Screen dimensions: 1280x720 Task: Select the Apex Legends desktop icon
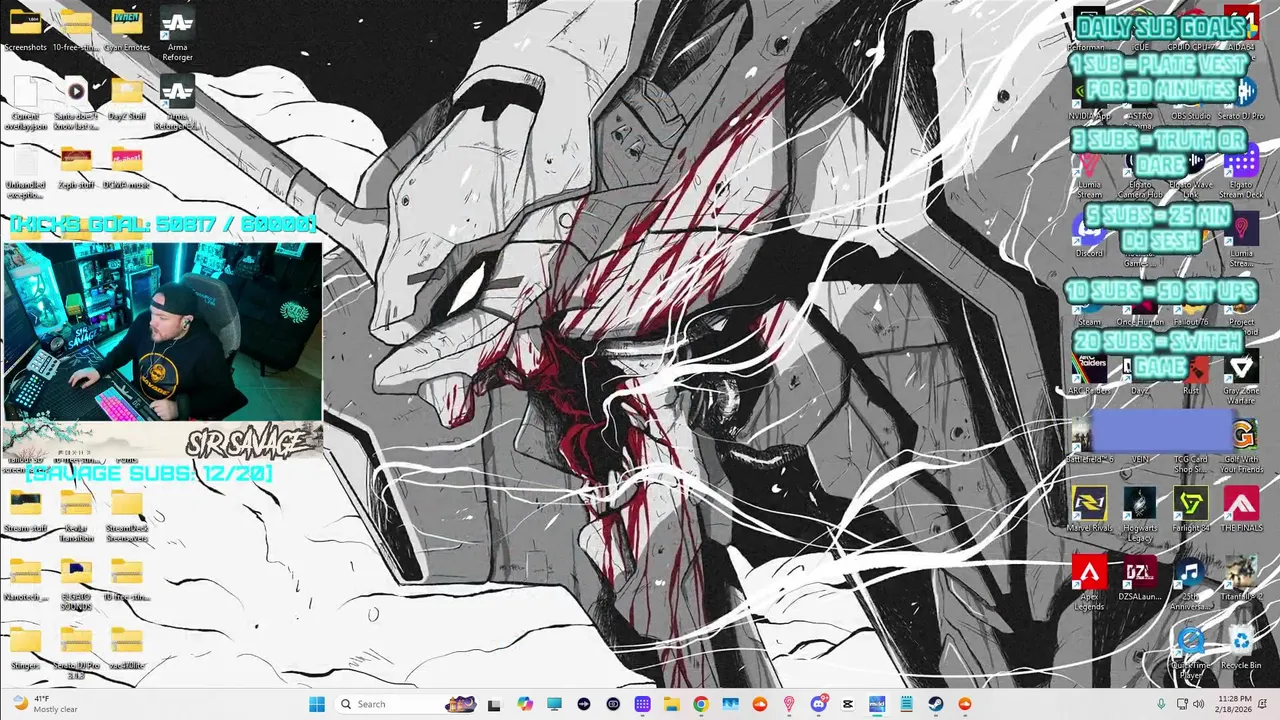coord(1089,580)
